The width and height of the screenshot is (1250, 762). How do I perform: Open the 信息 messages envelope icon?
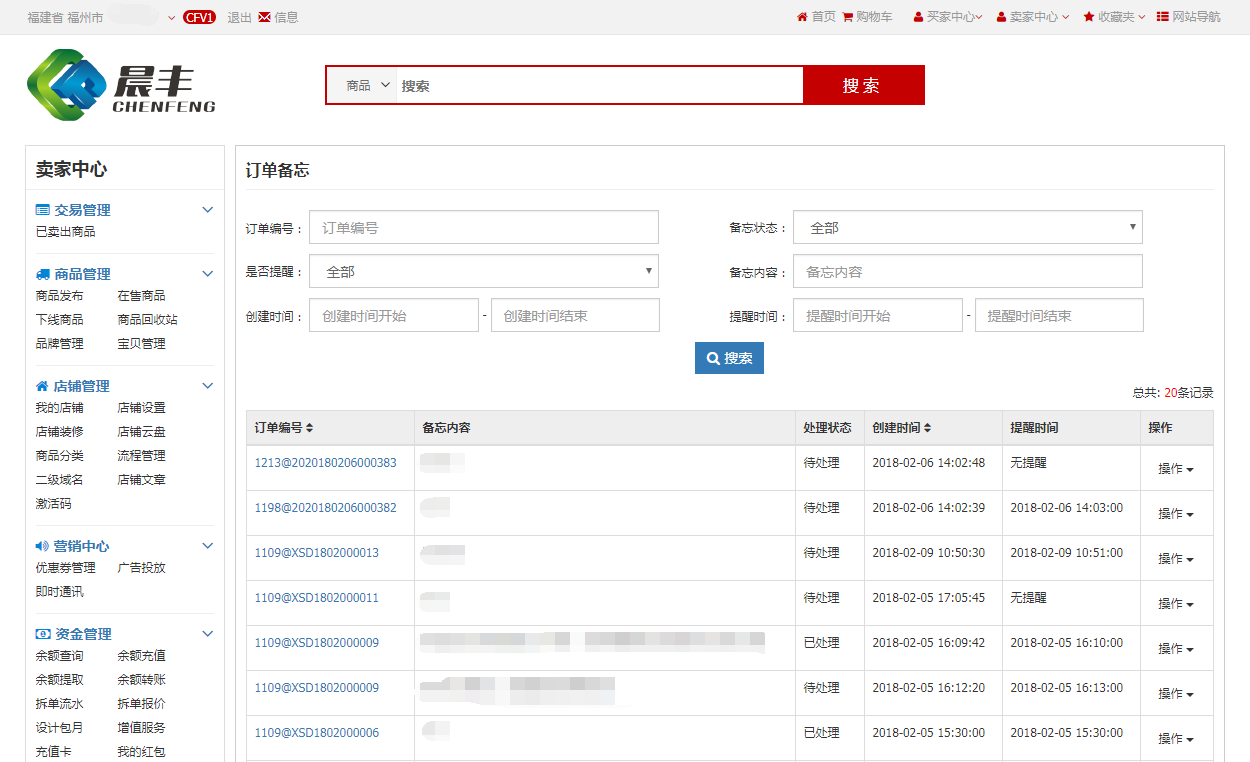pos(264,17)
